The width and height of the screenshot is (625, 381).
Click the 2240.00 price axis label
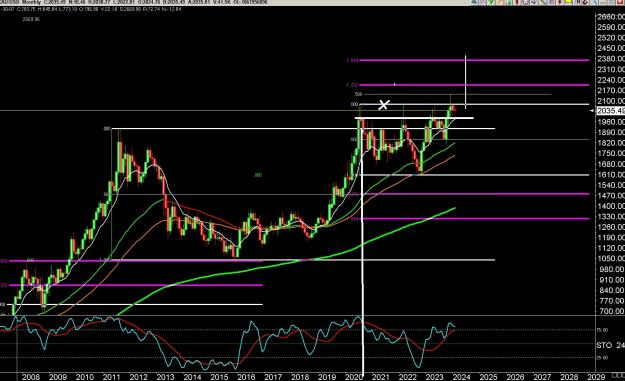click(611, 80)
